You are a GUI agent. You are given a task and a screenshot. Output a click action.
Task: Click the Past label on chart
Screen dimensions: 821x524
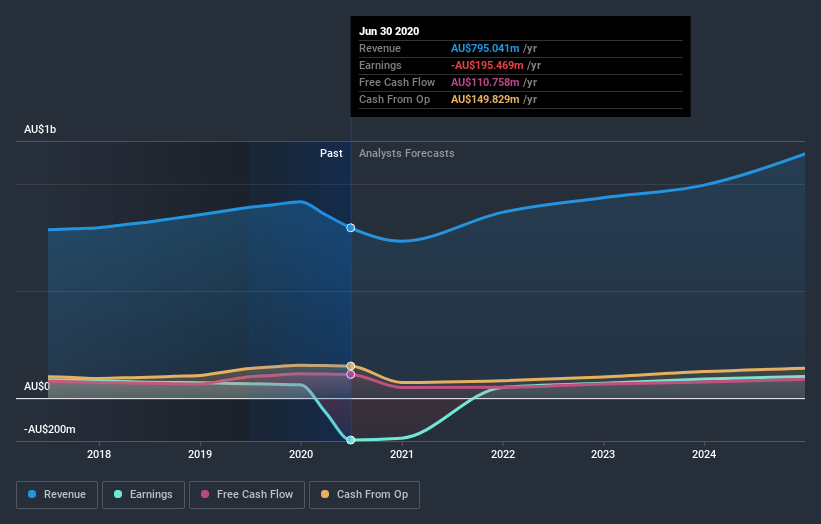(331, 153)
